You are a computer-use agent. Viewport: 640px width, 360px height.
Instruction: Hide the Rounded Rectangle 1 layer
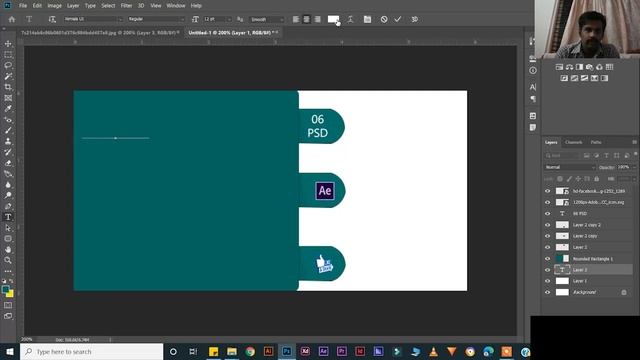548,258
